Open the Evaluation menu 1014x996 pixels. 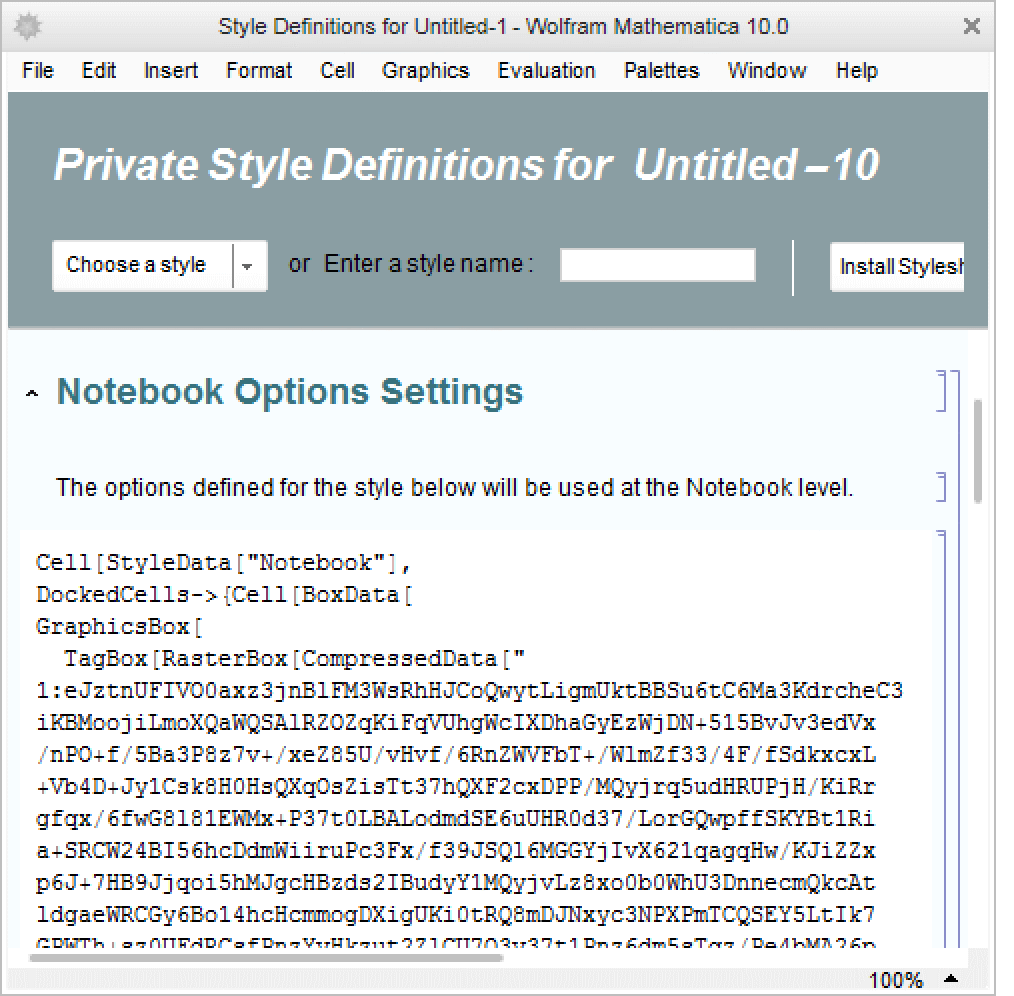tap(546, 71)
